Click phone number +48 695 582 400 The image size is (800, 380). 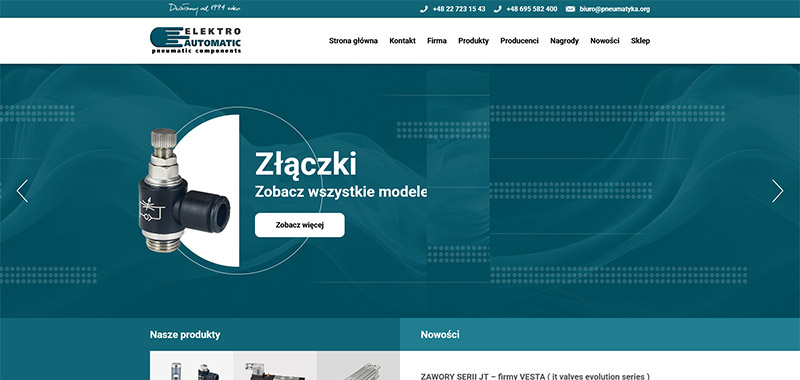pos(532,9)
